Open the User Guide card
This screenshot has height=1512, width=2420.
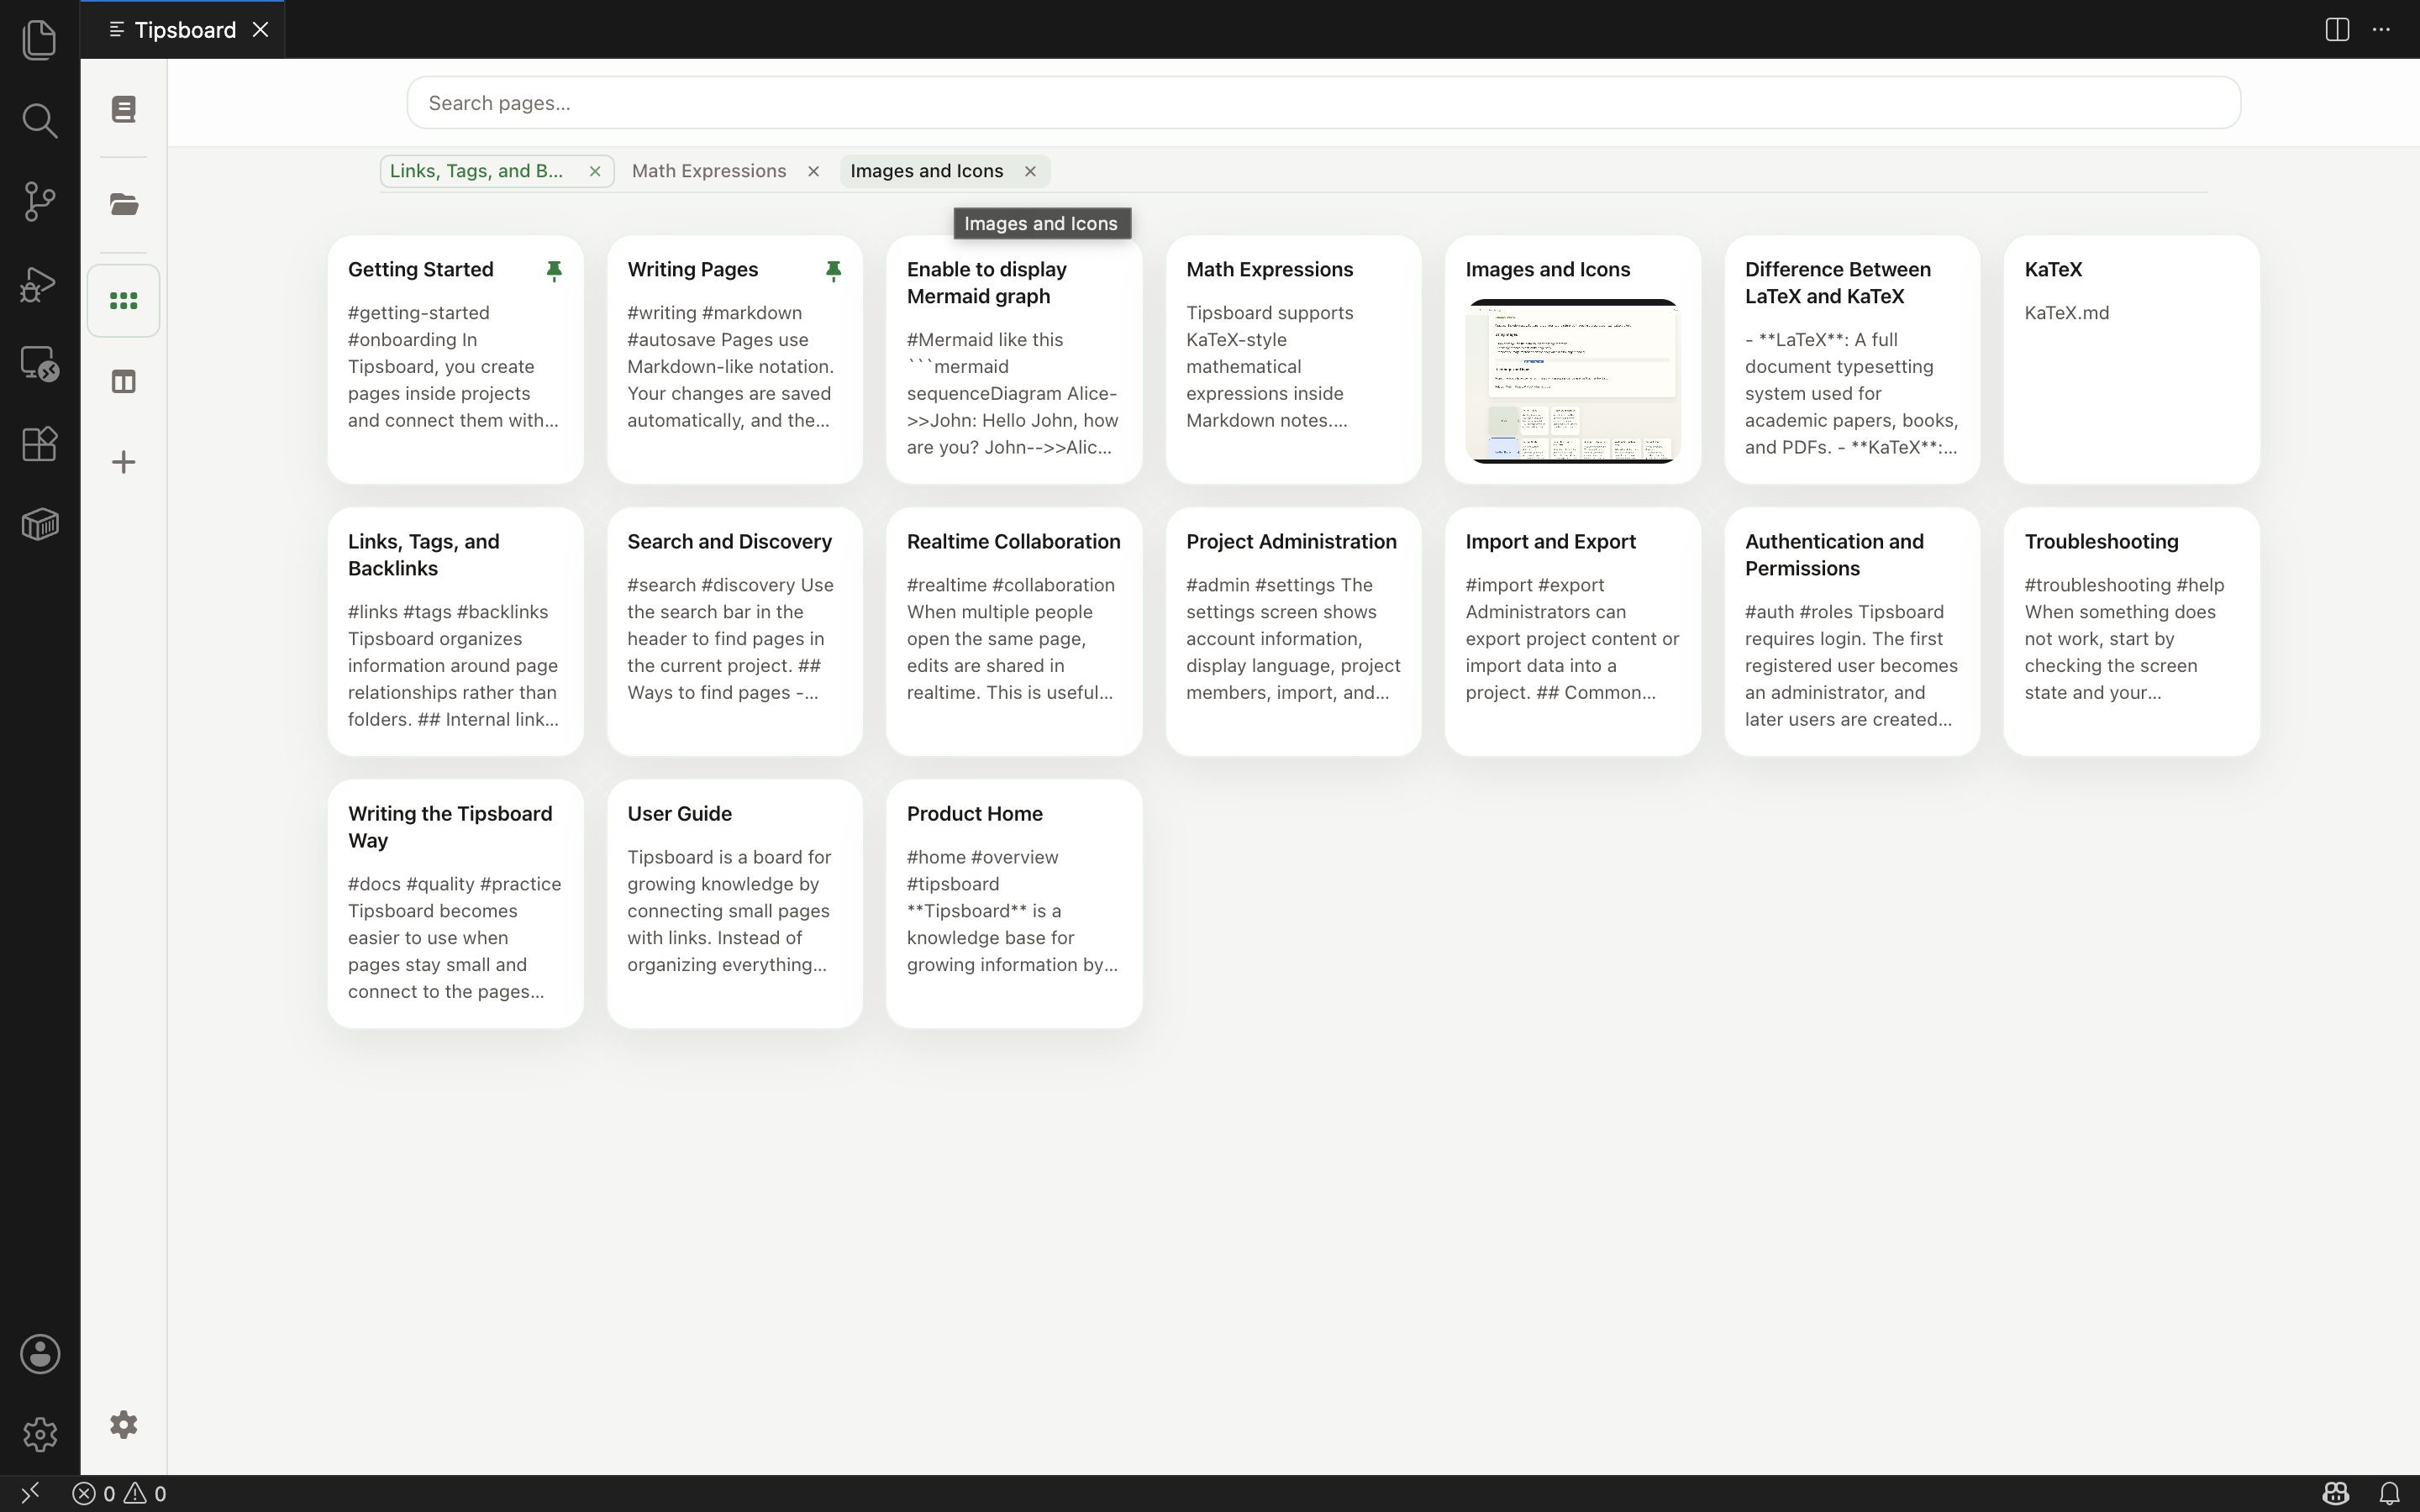[735, 904]
